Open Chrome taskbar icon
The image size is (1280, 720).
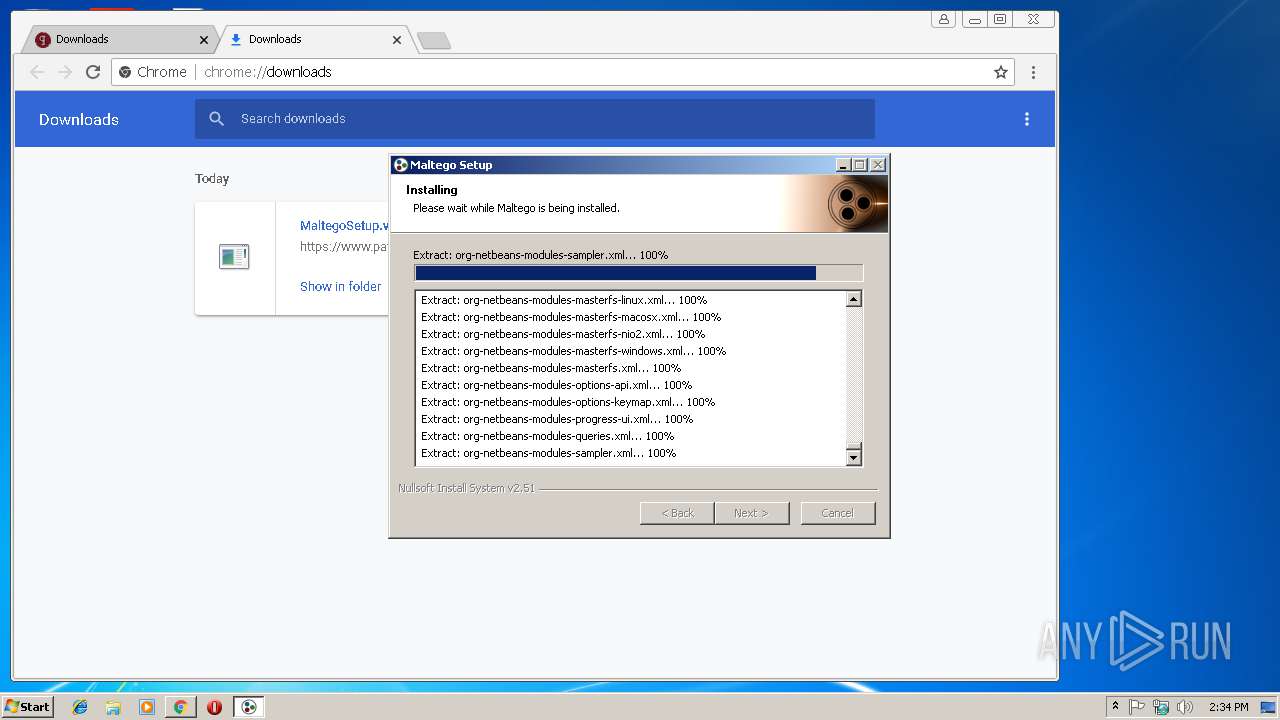click(180, 707)
